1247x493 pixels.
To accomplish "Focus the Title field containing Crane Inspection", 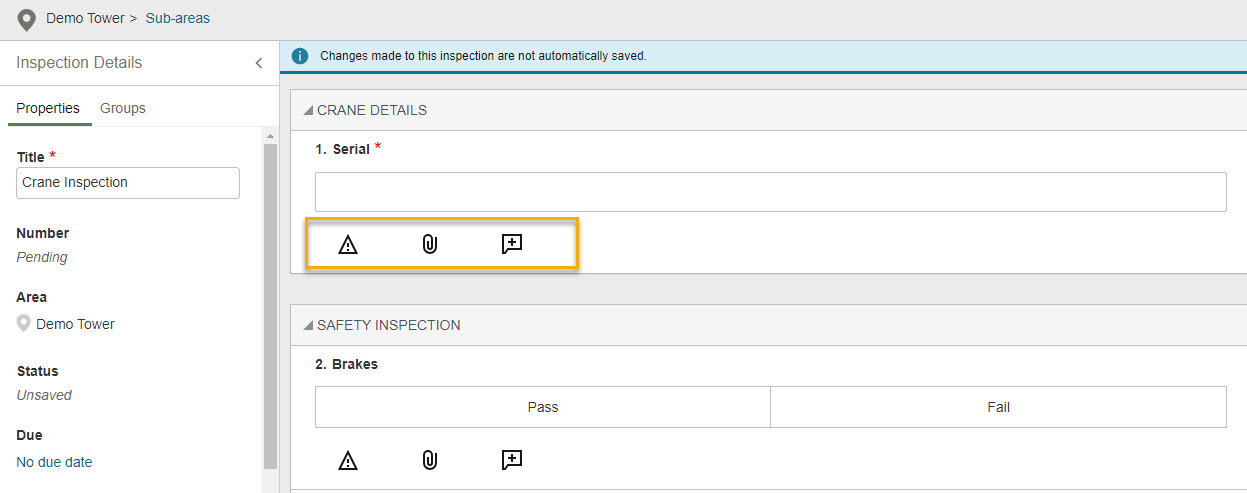I will coord(128,183).
